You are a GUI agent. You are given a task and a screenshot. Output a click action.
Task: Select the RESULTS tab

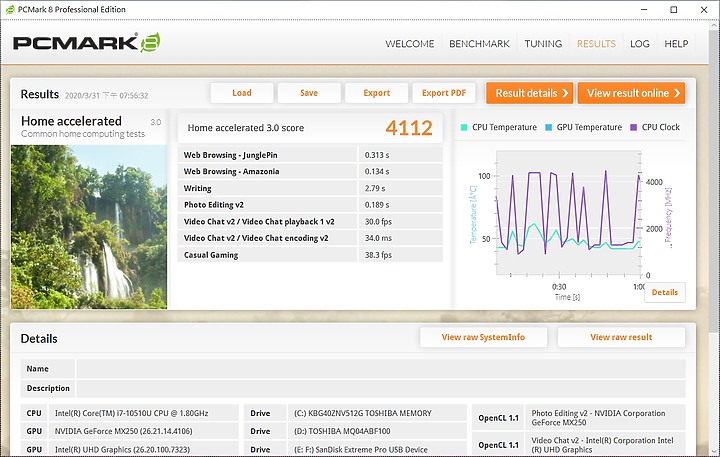[596, 44]
